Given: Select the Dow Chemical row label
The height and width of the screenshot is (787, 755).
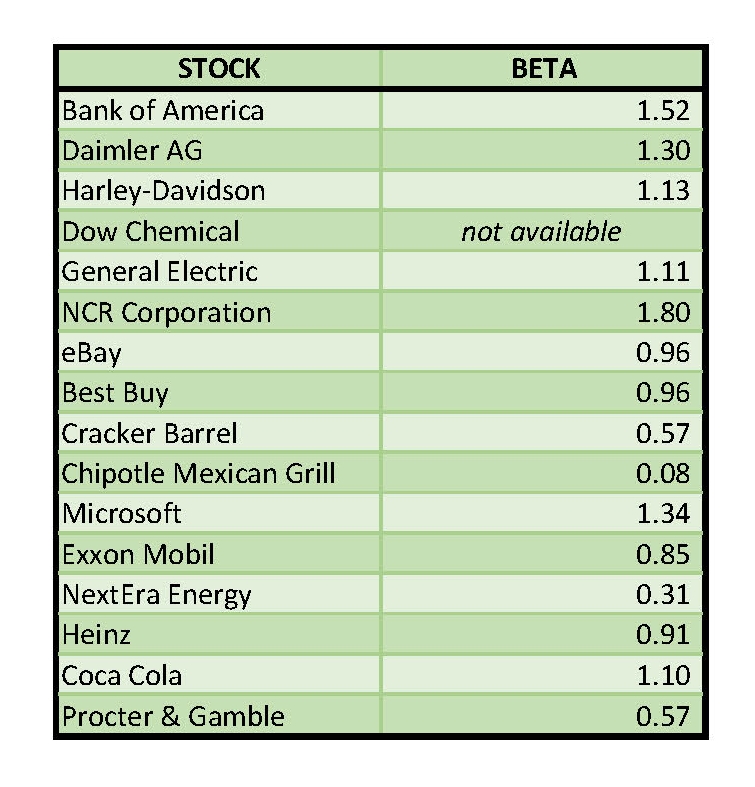Looking at the screenshot, I should pyautogui.click(x=151, y=231).
